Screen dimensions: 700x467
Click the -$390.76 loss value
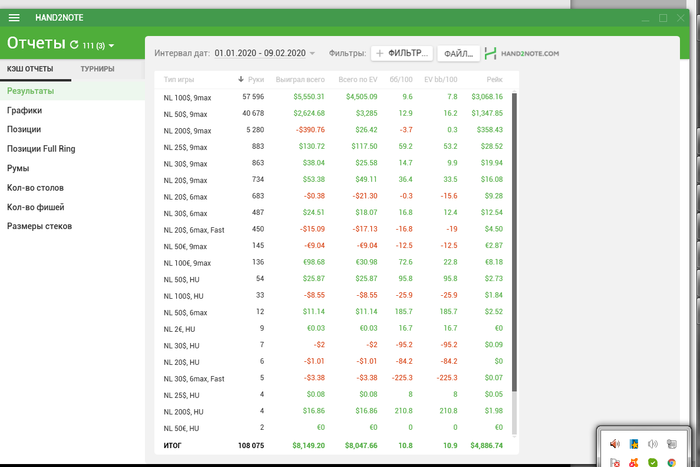click(310, 130)
